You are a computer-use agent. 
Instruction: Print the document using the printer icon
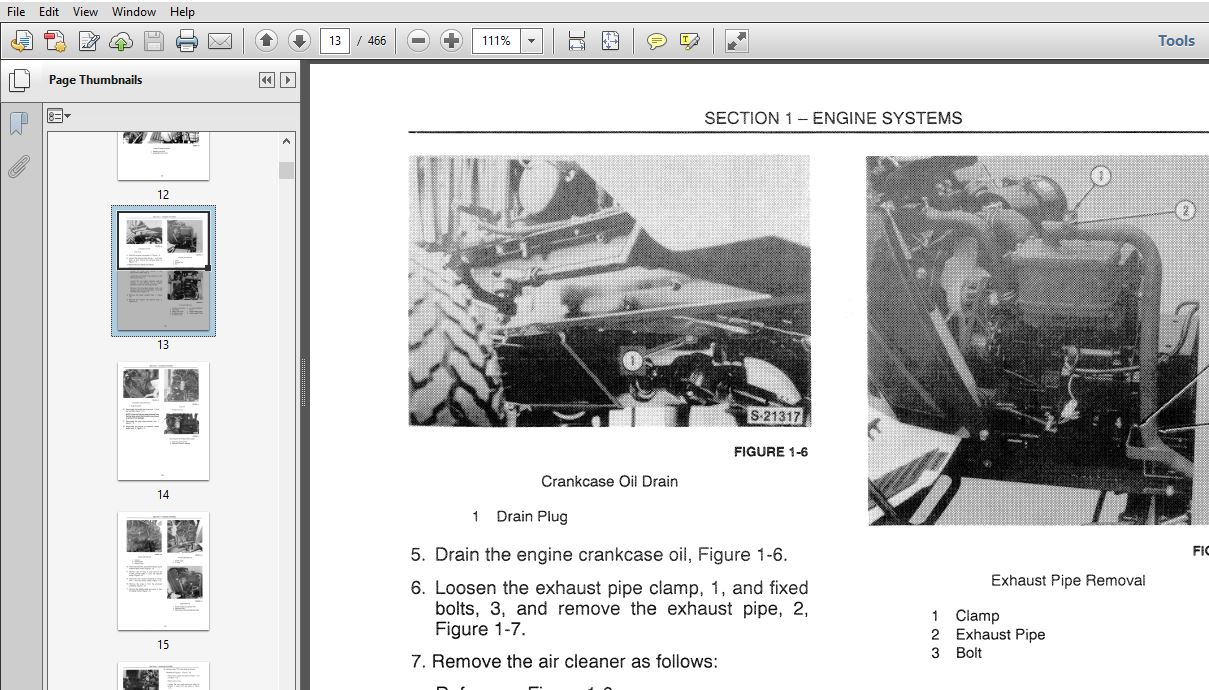pos(187,41)
